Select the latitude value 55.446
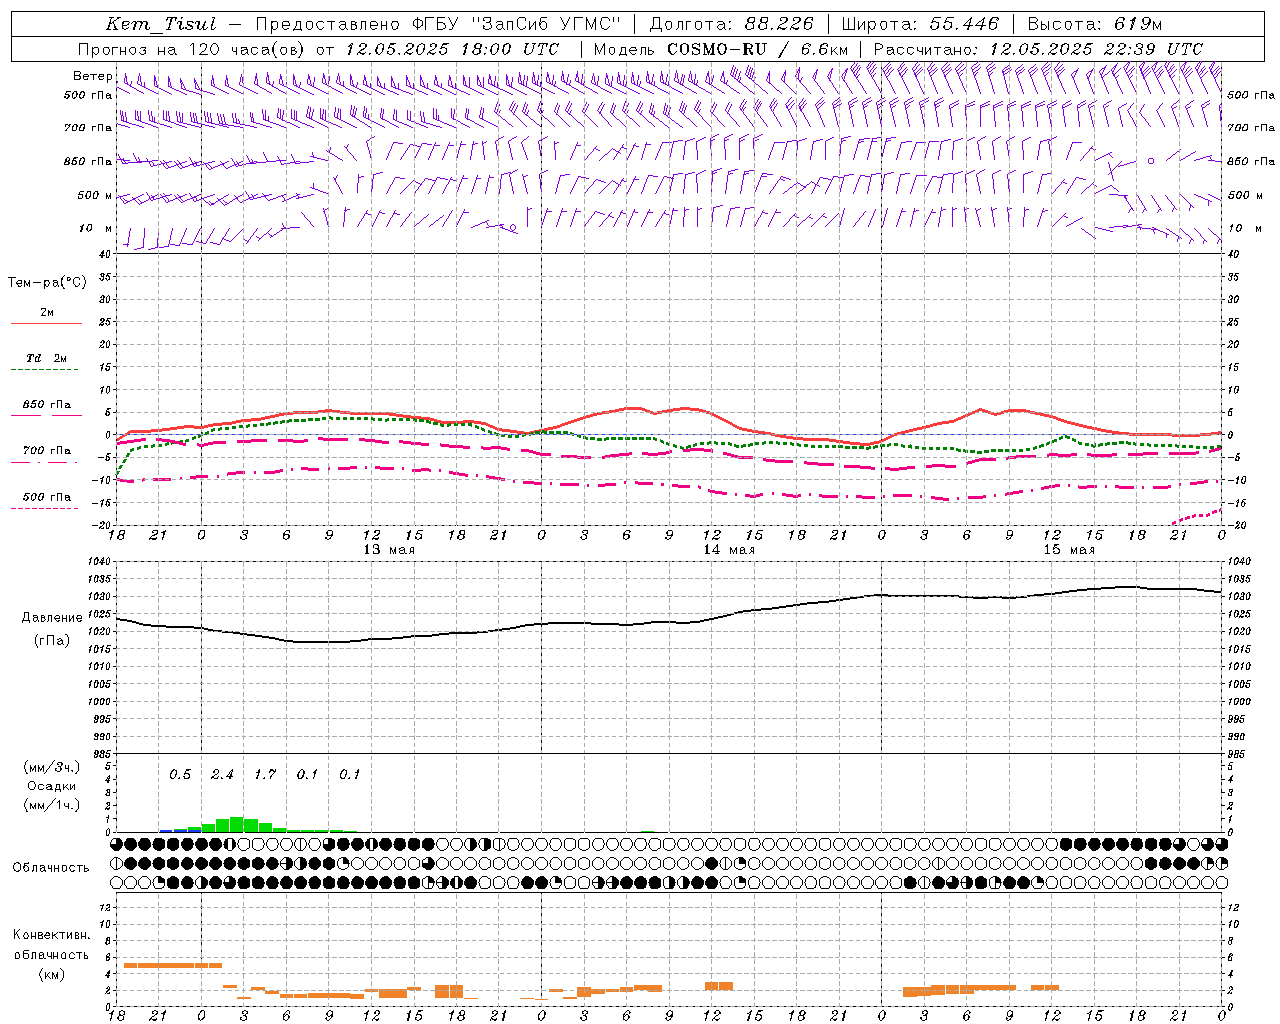1280x1024 pixels. pos(963,24)
